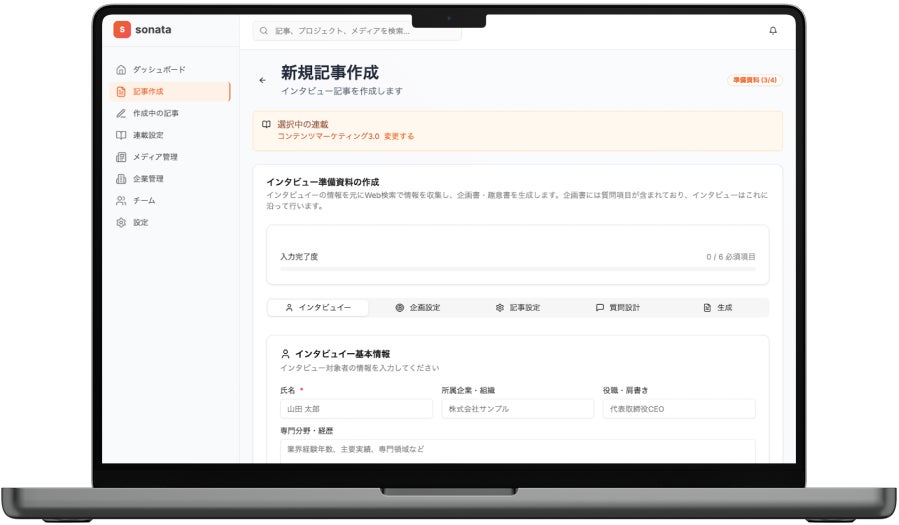
Task: Open 連載設定 in the sidebar
Action: (170, 135)
